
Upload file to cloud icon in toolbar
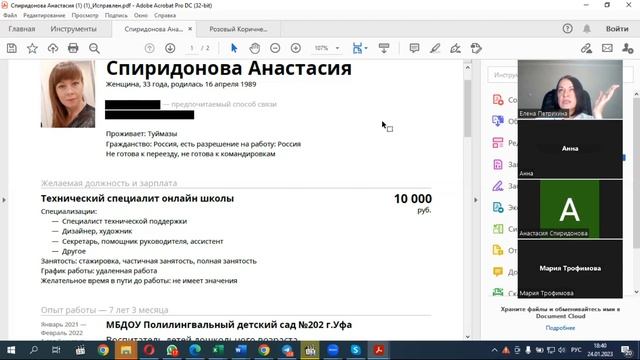[53, 48]
